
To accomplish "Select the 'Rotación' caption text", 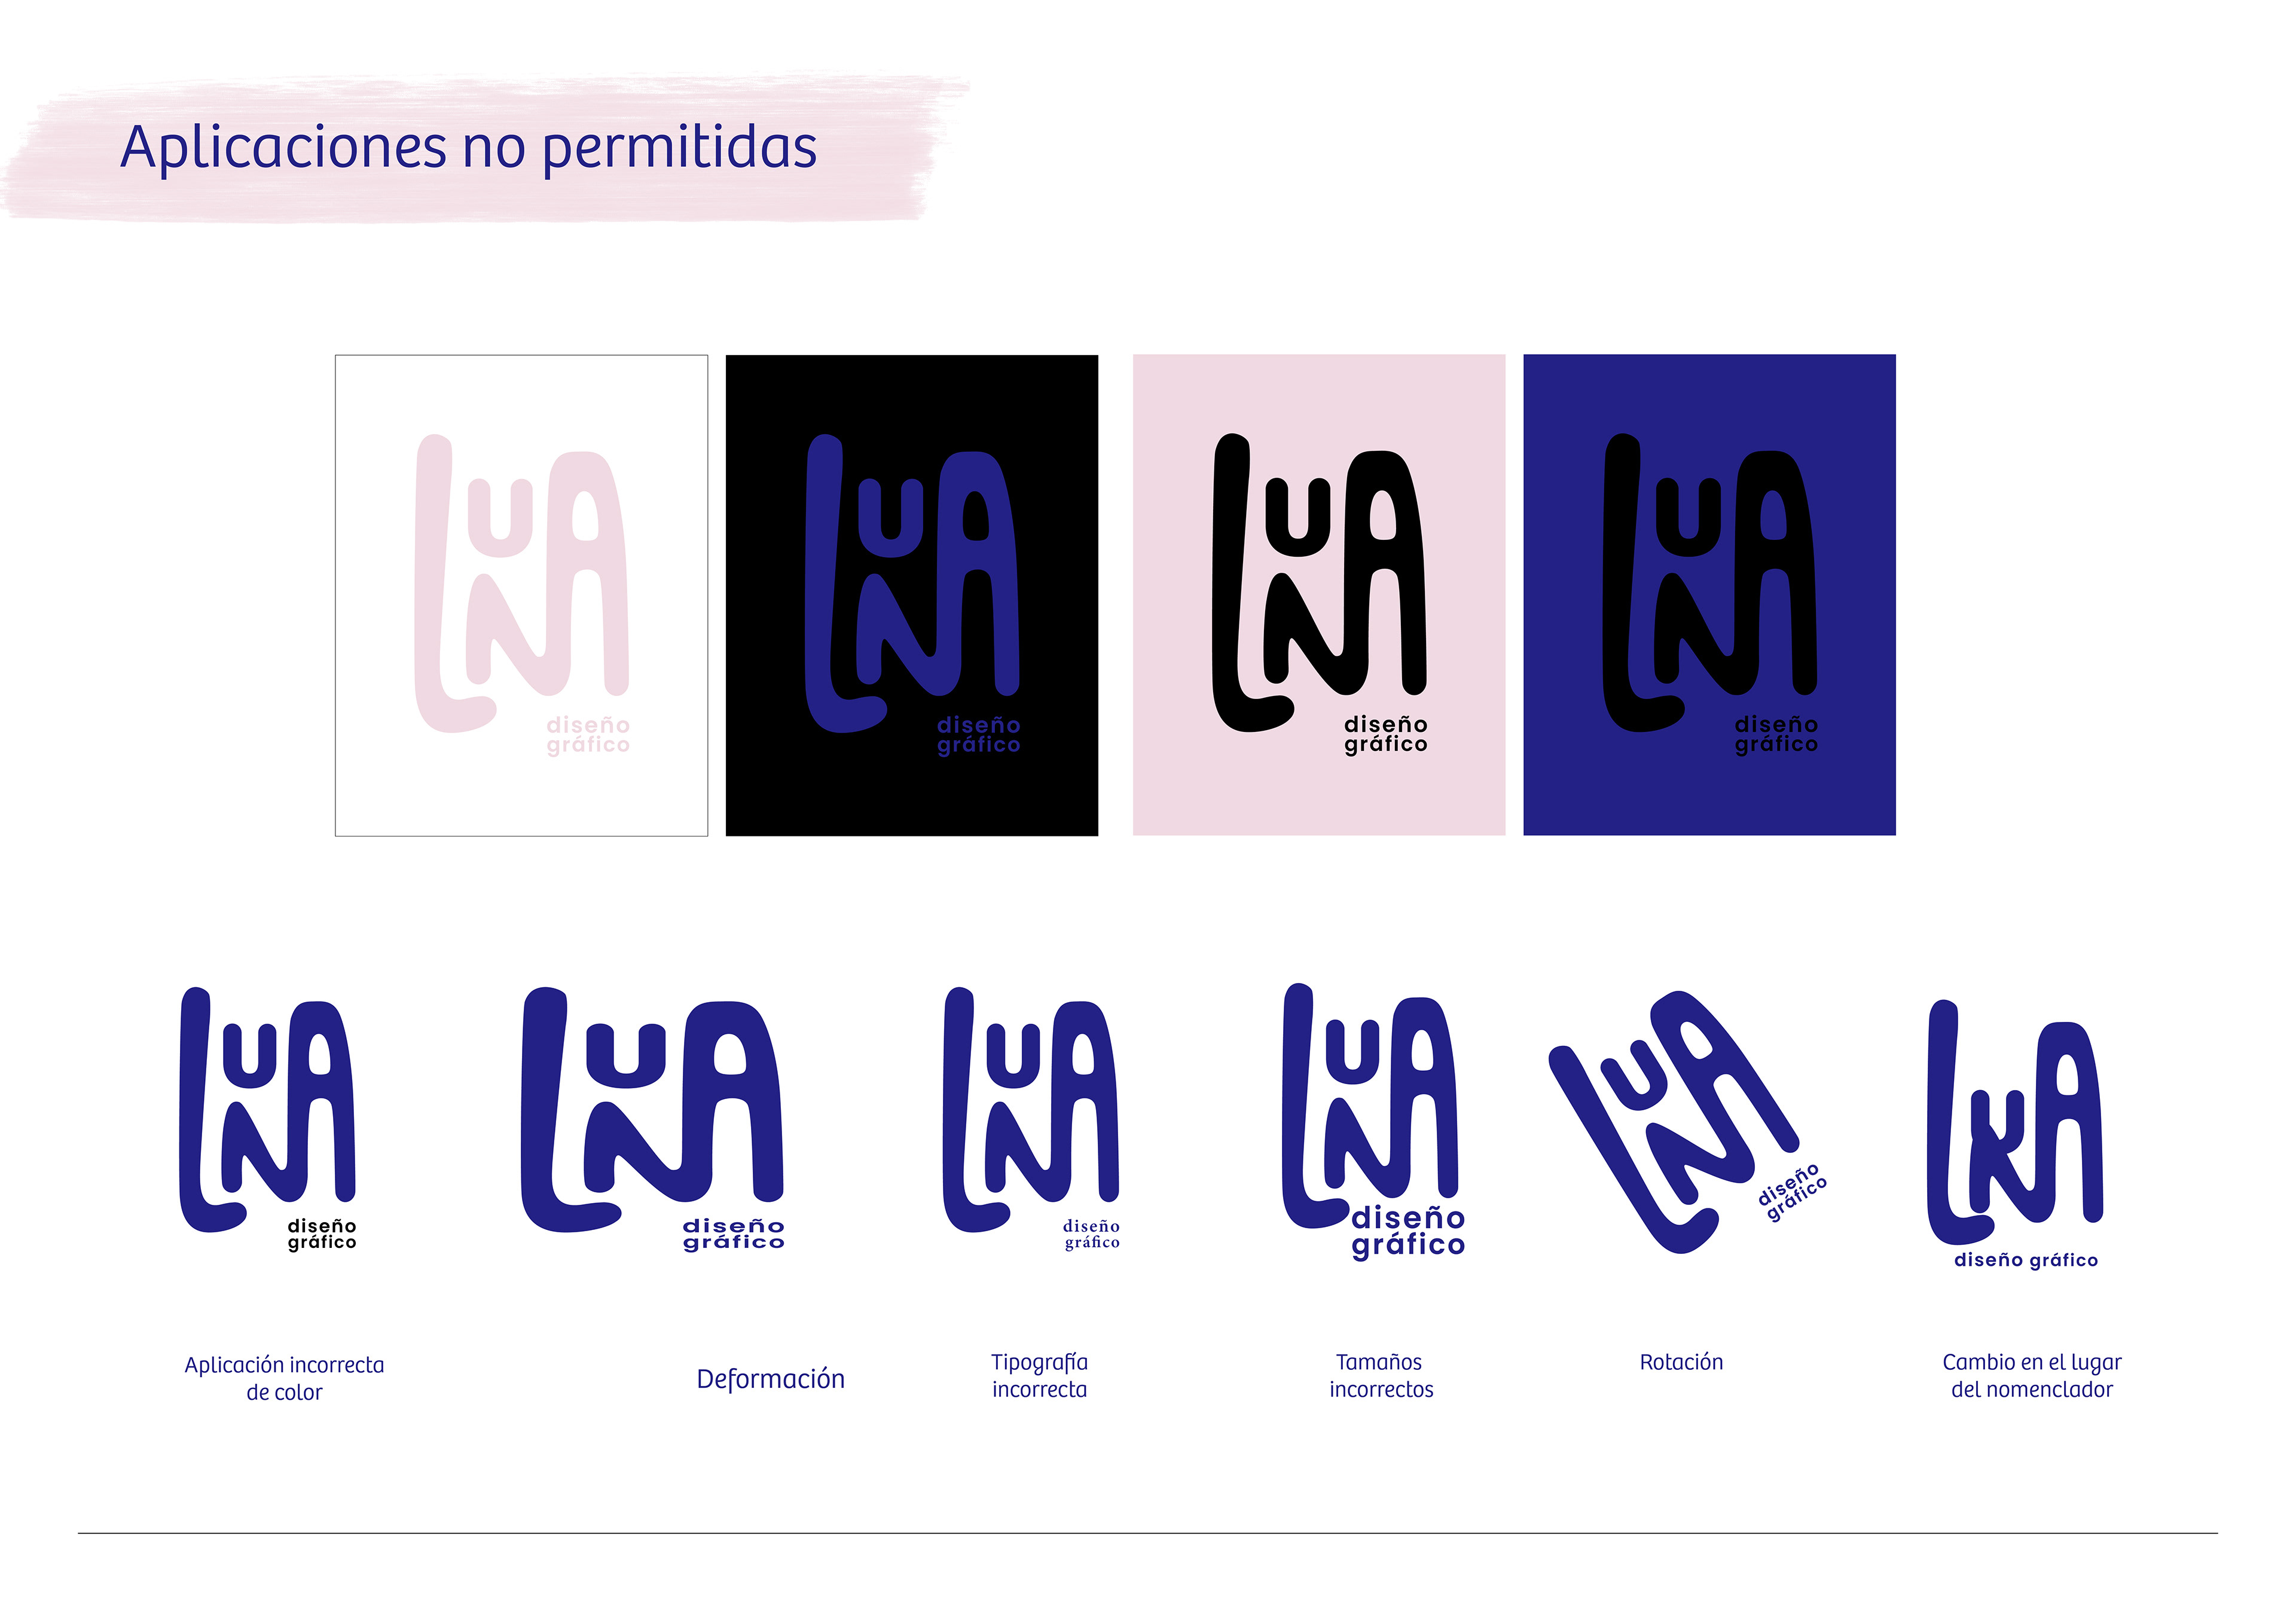I will [x=1681, y=1362].
